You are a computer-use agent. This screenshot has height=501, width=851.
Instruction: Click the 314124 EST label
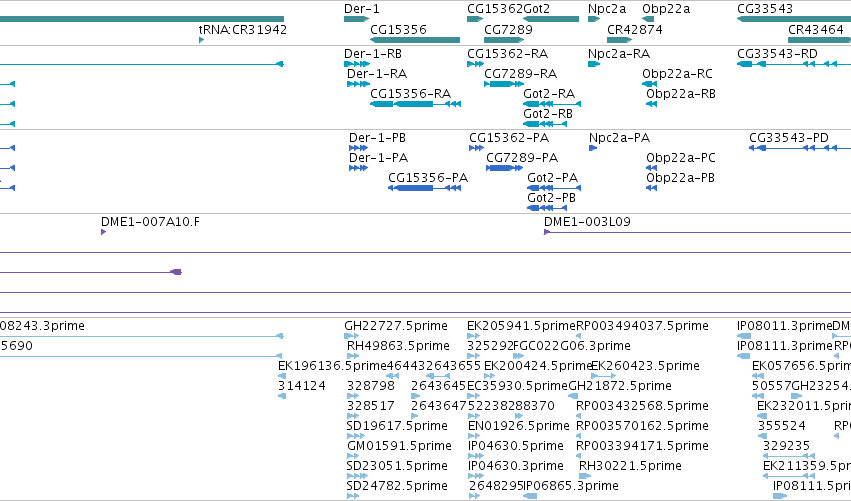pyautogui.click(x=302, y=386)
